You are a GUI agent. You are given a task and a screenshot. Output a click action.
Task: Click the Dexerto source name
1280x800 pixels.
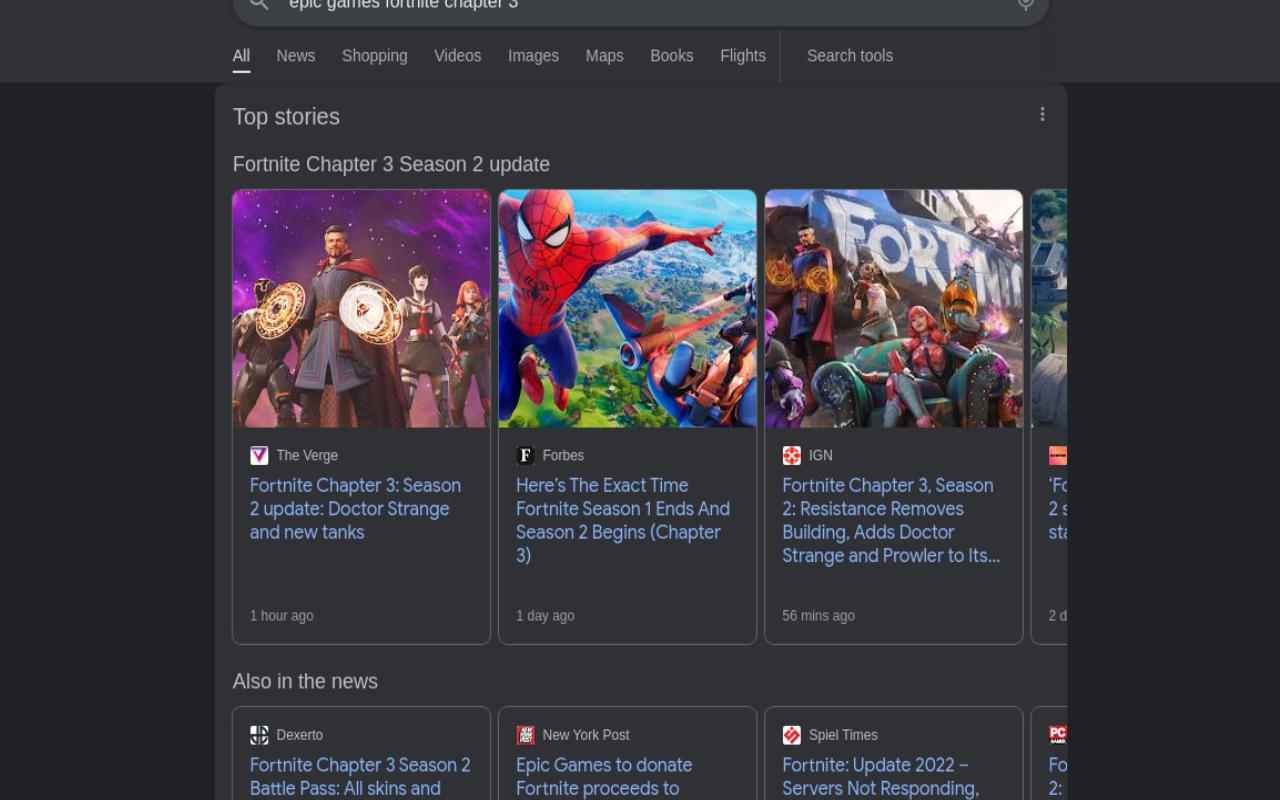point(299,735)
